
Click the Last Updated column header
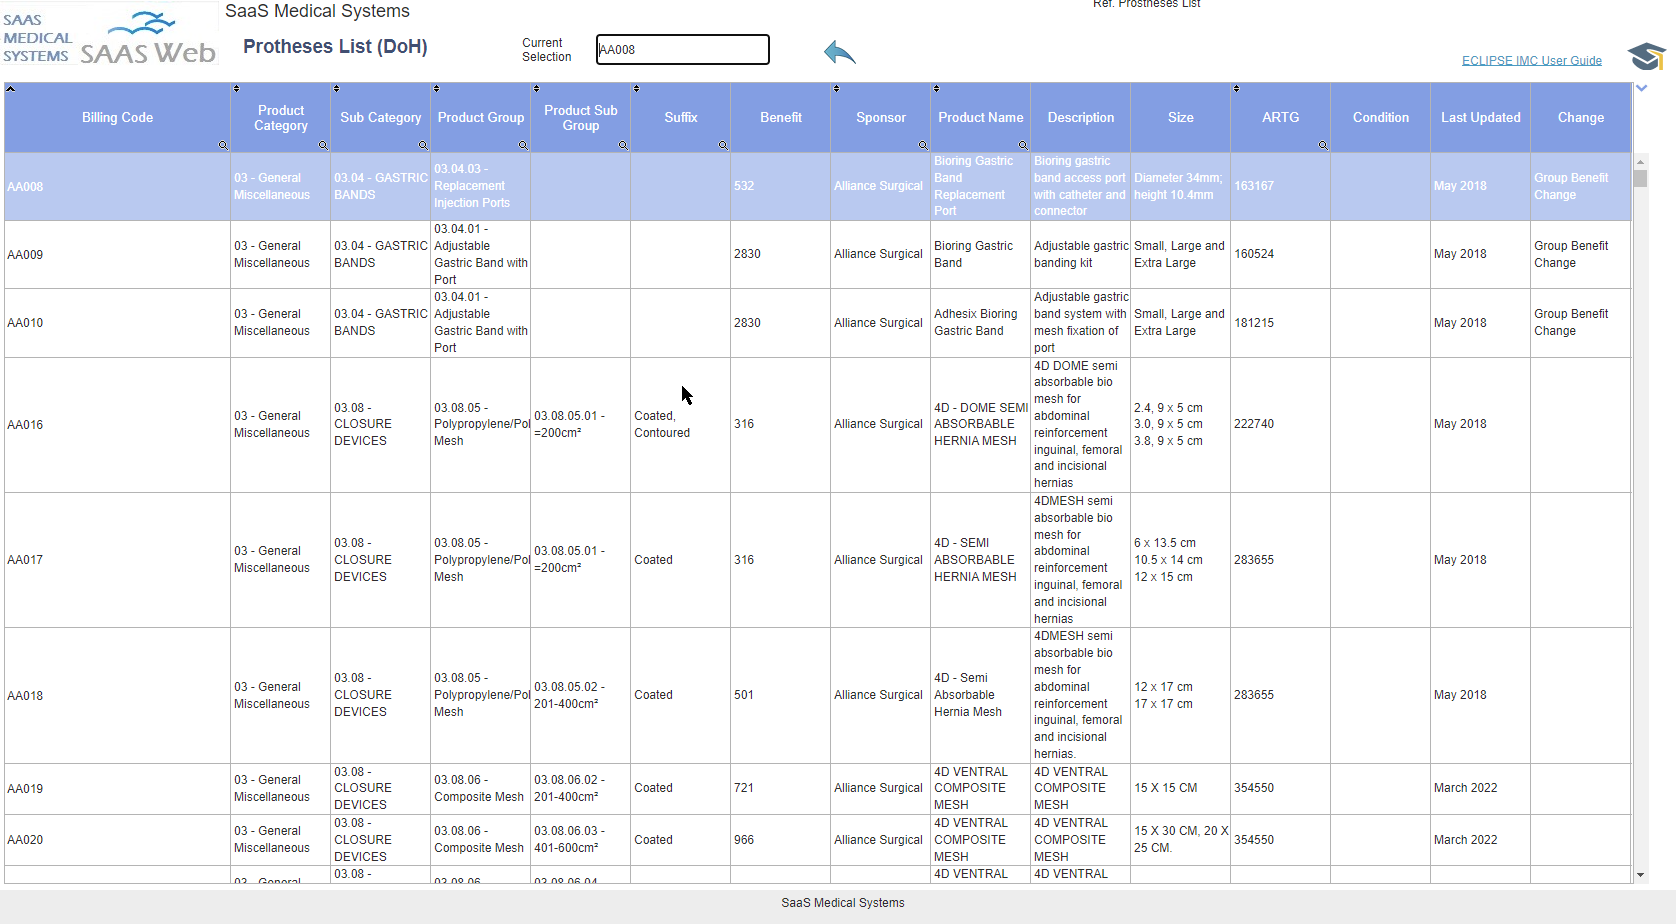point(1480,118)
